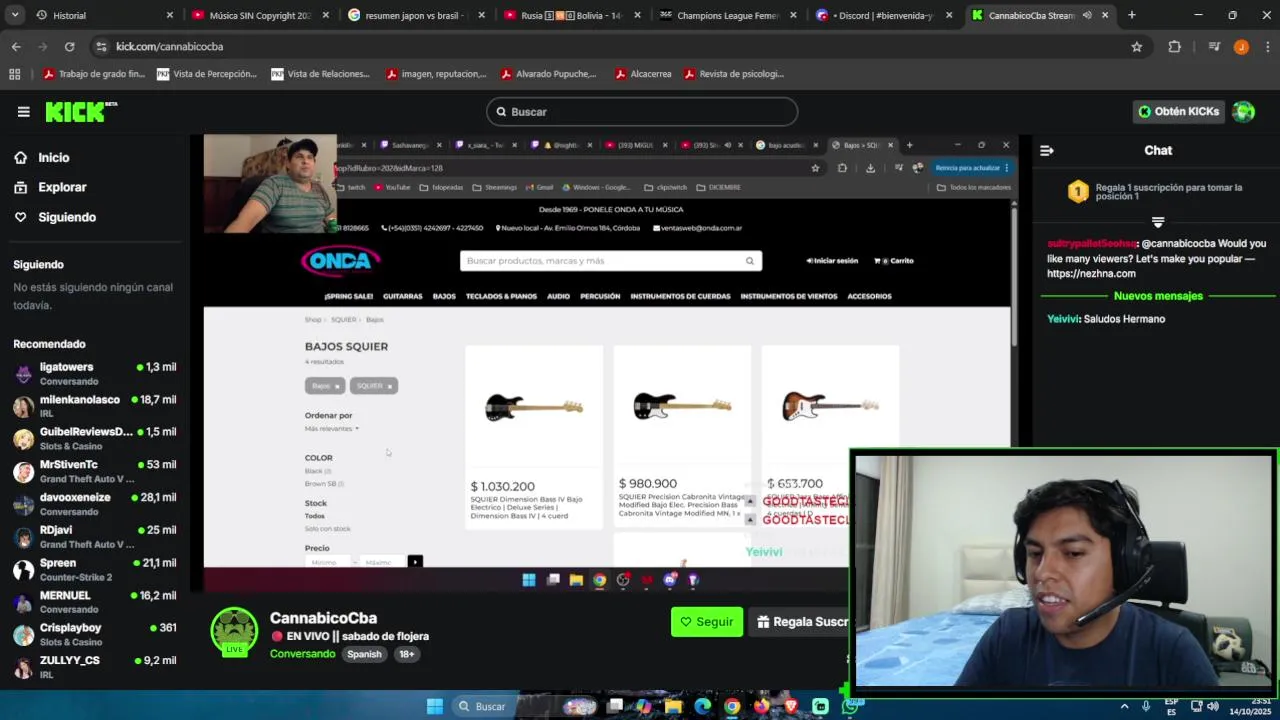Open recommended channel Spreen
Screen dimensions: 1280x720
tap(95, 570)
